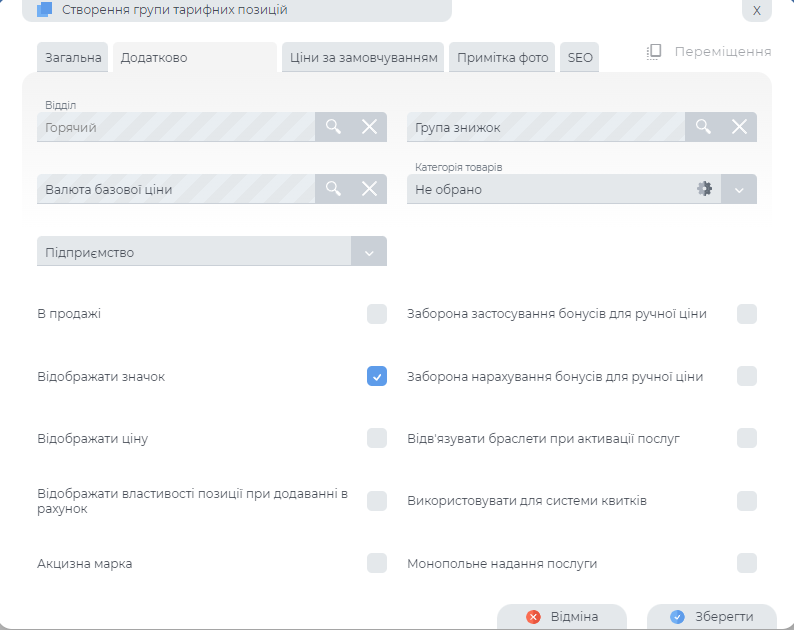Enable the В продажі checkbox

pos(376,314)
